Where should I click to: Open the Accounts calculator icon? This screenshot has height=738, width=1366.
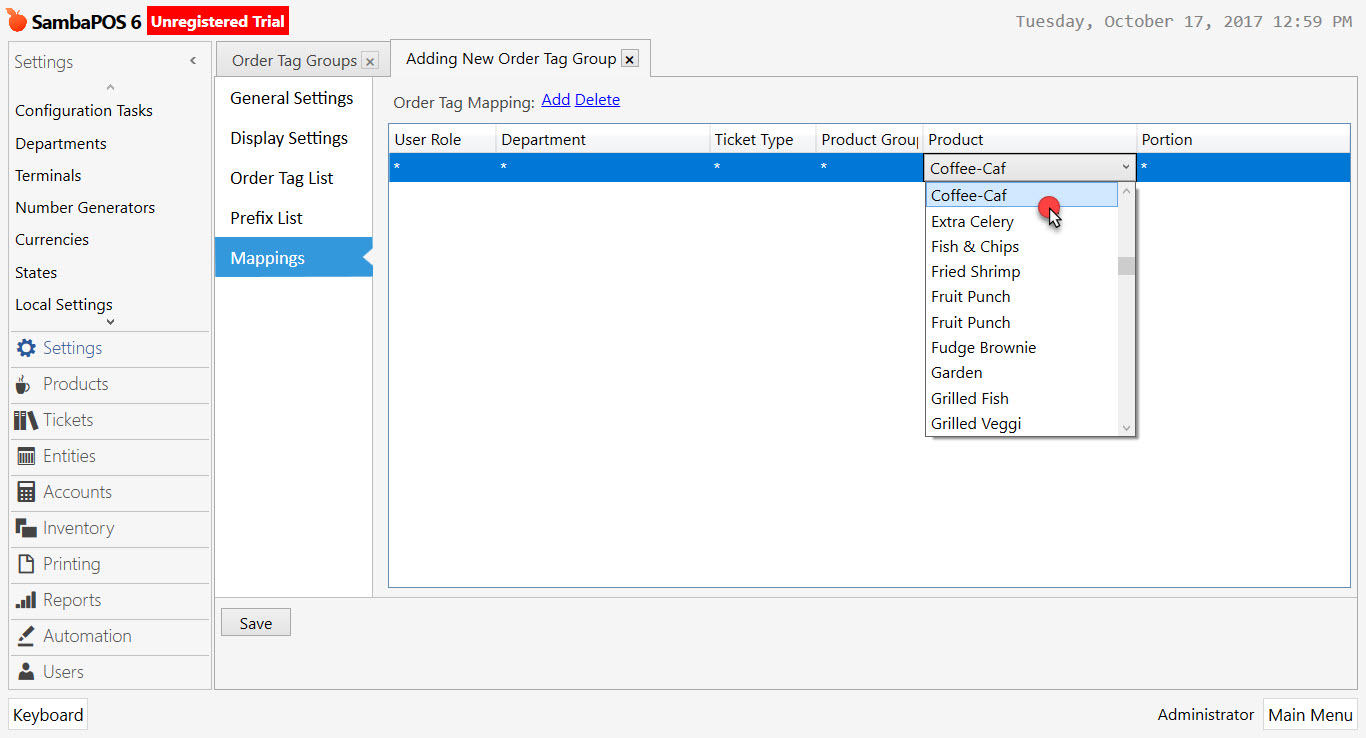coord(23,492)
